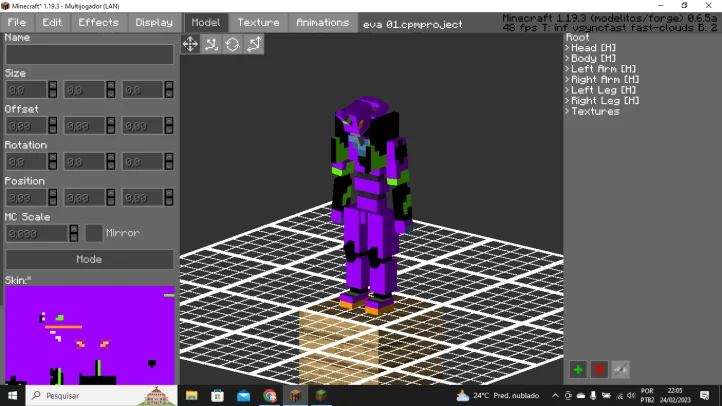Toggle the Mirror checkbox
Image resolution: width=722 pixels, height=406 pixels.
tap(94, 233)
